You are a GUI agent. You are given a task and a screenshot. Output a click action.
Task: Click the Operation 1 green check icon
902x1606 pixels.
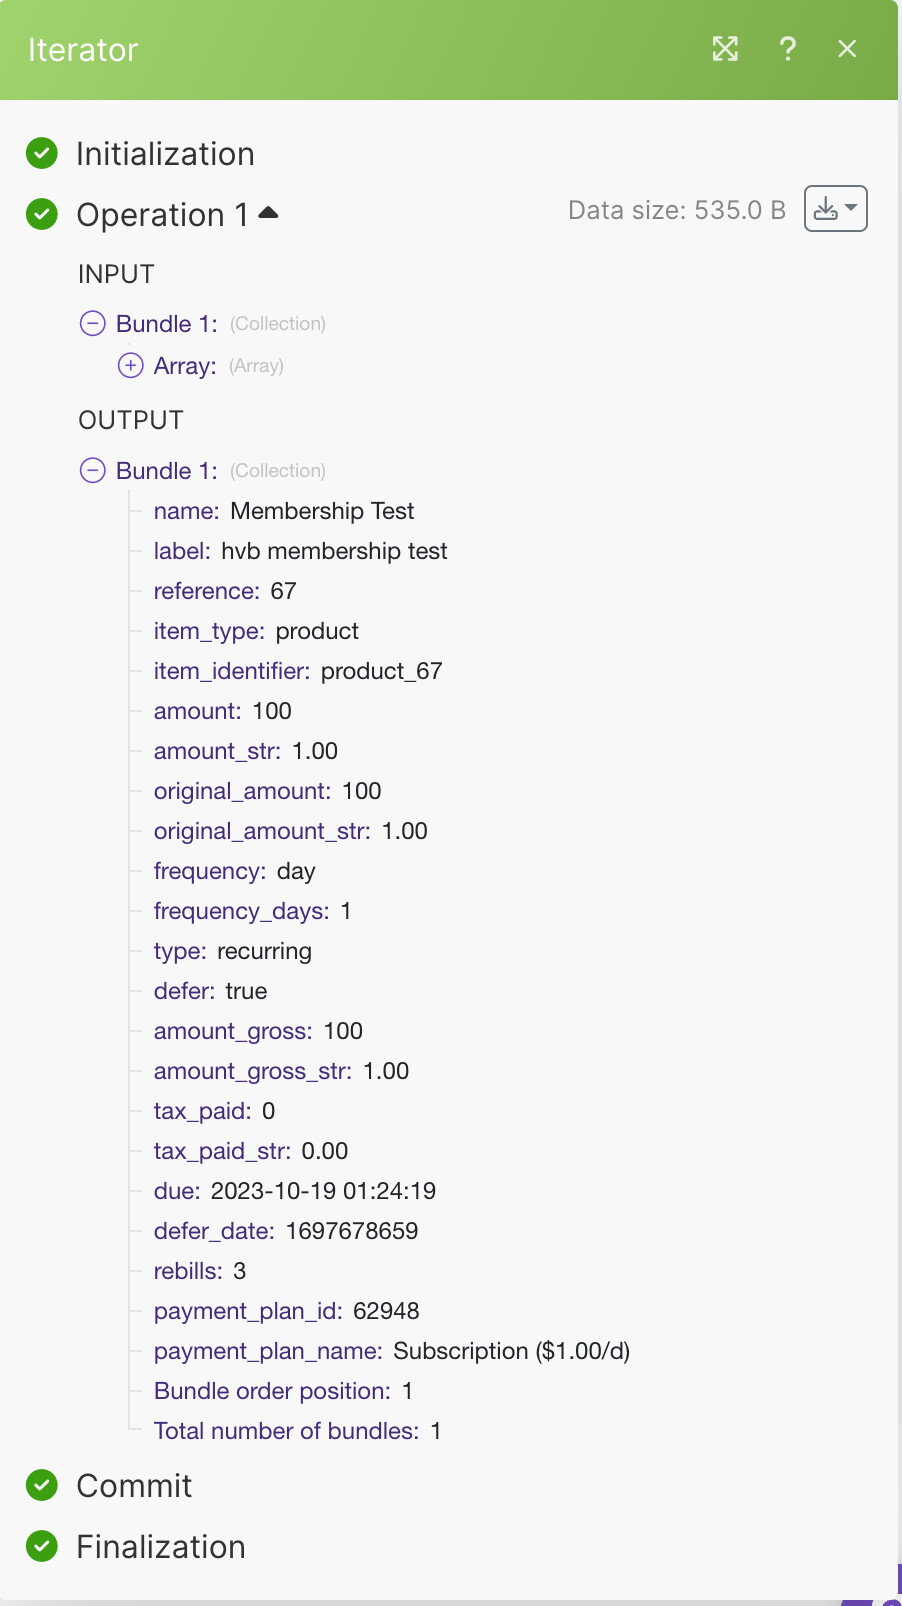[x=42, y=214]
